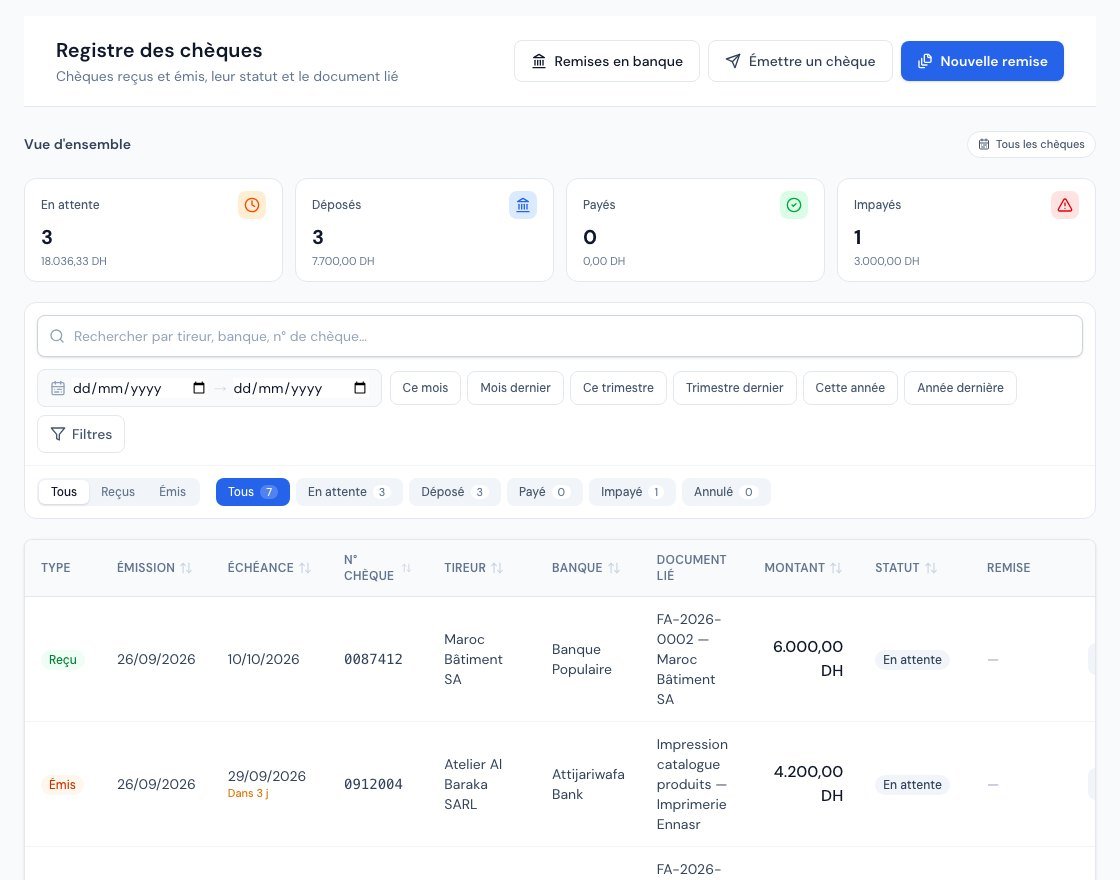The image size is (1120, 880).
Task: Apply the Ce mois date preset
Action: click(x=425, y=388)
